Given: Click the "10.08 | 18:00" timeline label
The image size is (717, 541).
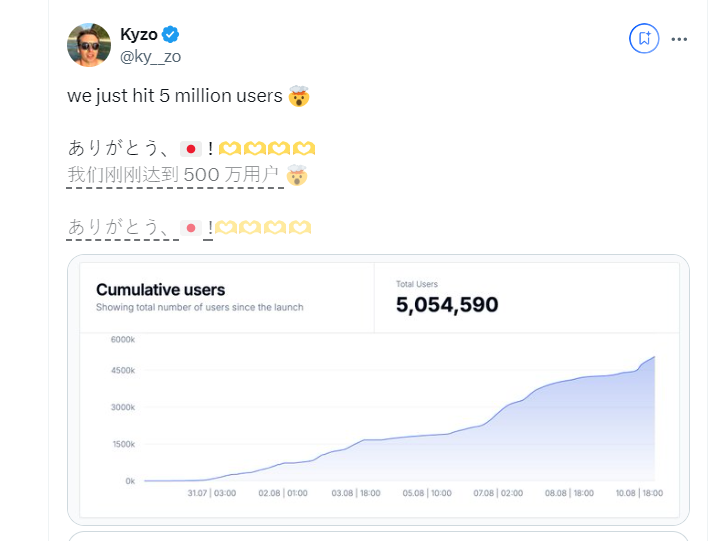Looking at the screenshot, I should click(x=641, y=492).
